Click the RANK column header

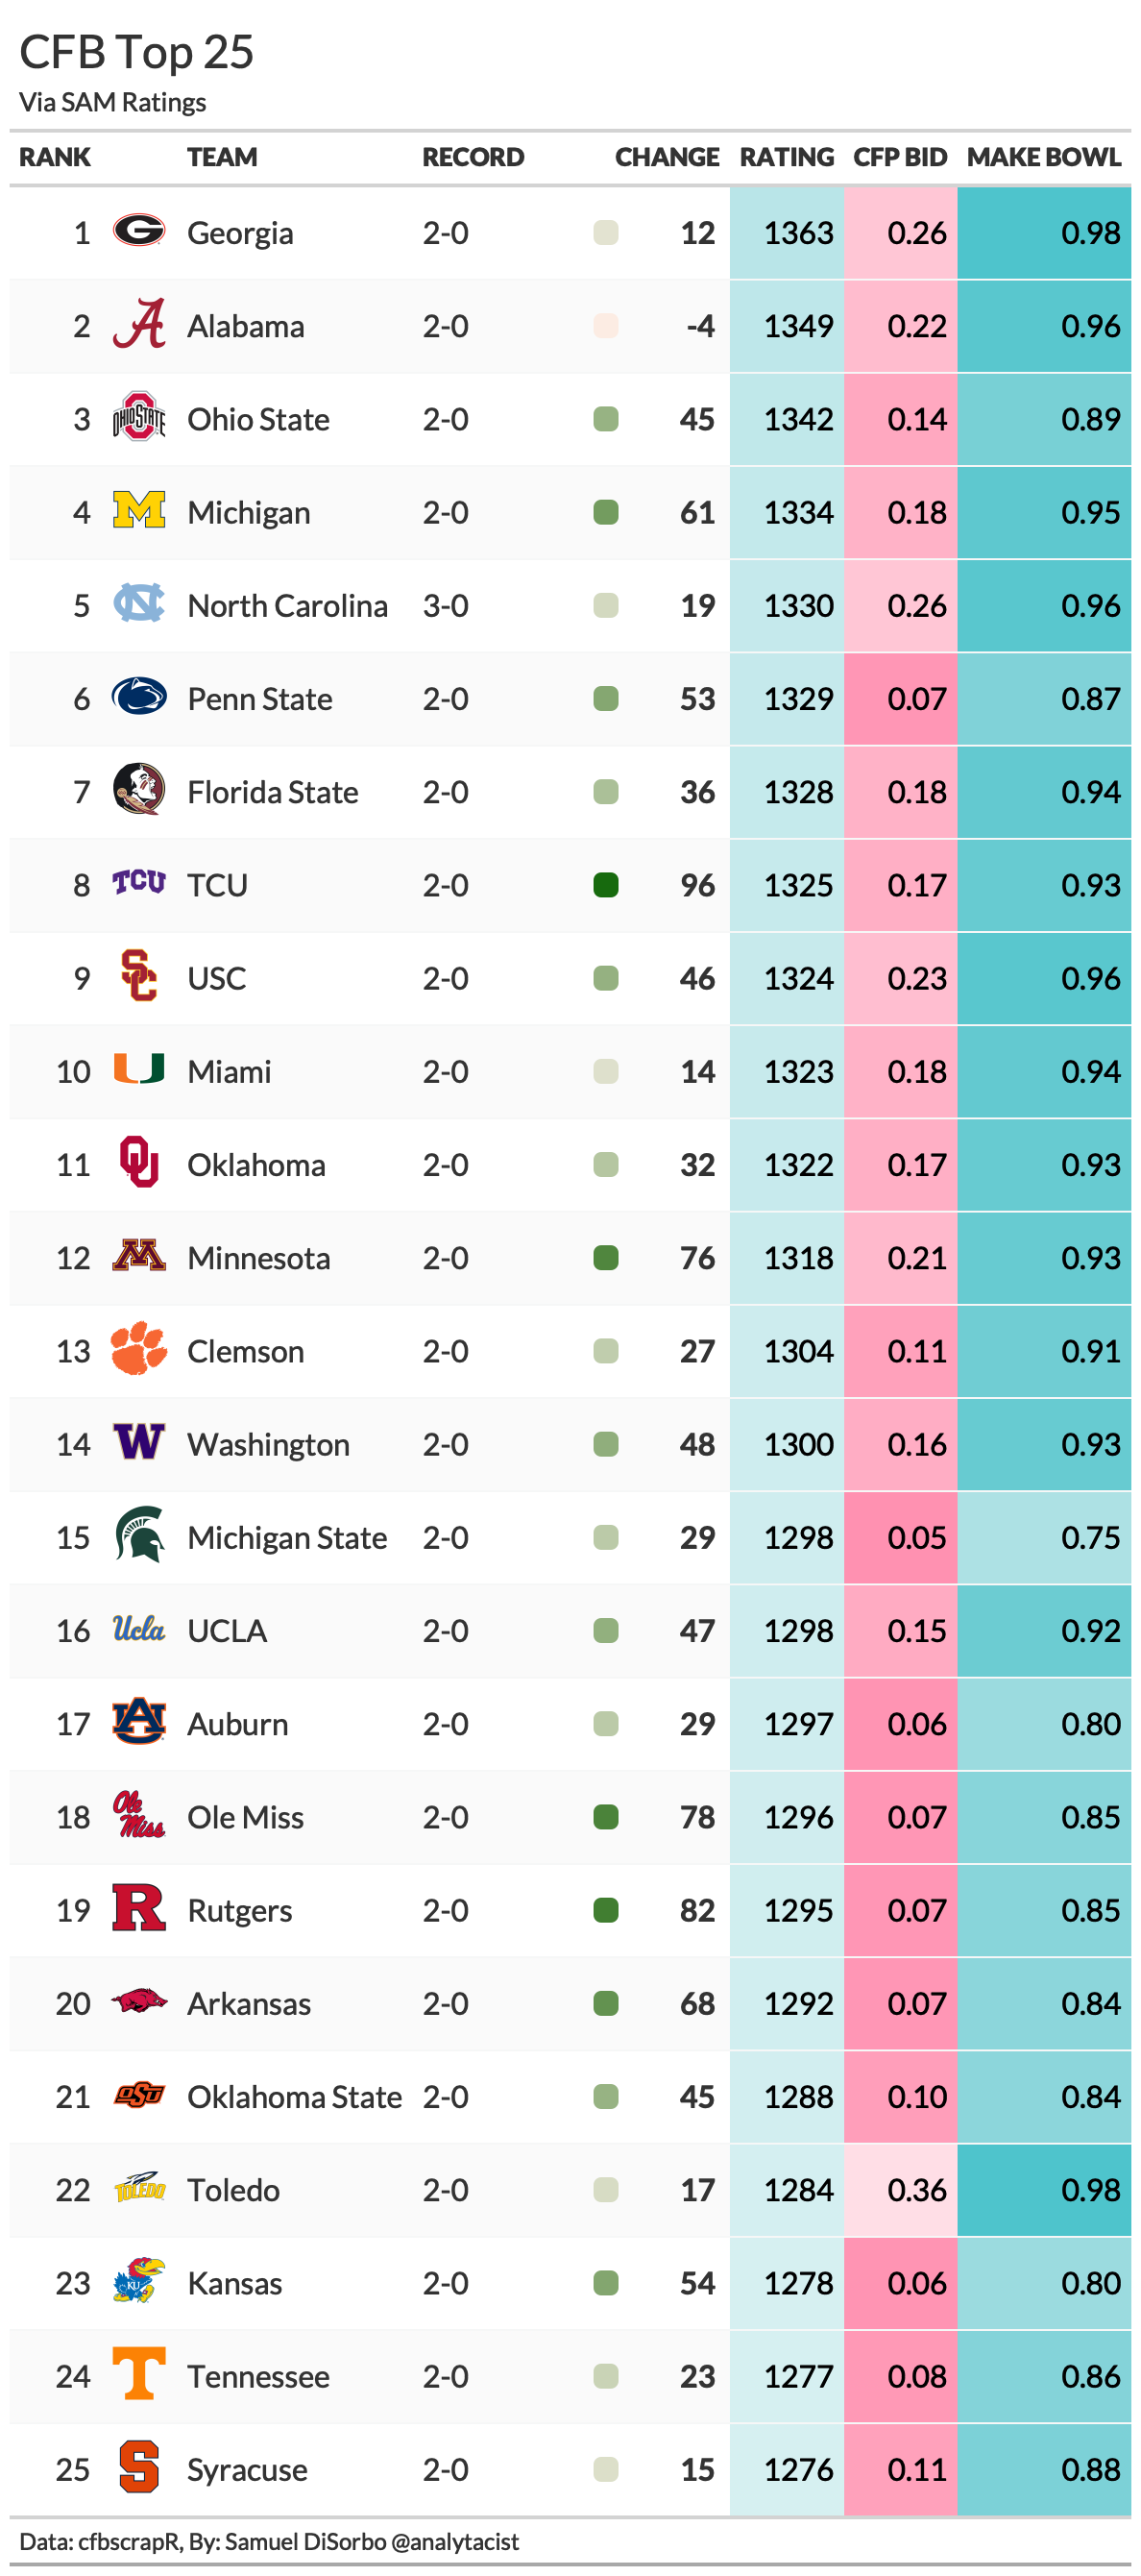[x=55, y=157]
